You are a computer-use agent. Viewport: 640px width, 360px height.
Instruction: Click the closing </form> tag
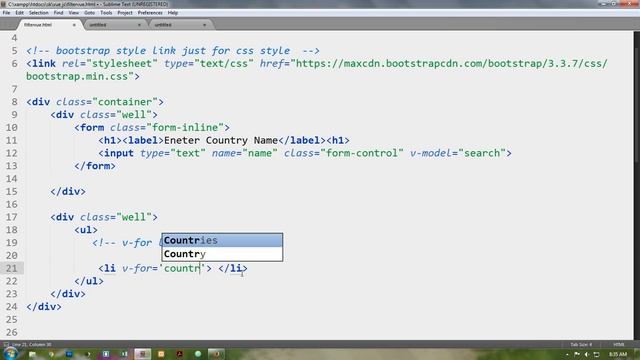(x=95, y=166)
